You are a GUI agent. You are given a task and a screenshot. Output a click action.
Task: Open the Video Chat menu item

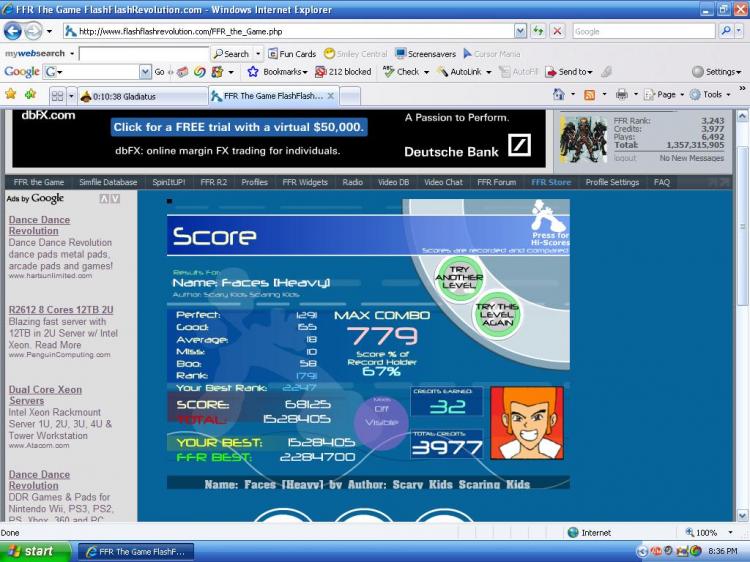click(x=443, y=182)
